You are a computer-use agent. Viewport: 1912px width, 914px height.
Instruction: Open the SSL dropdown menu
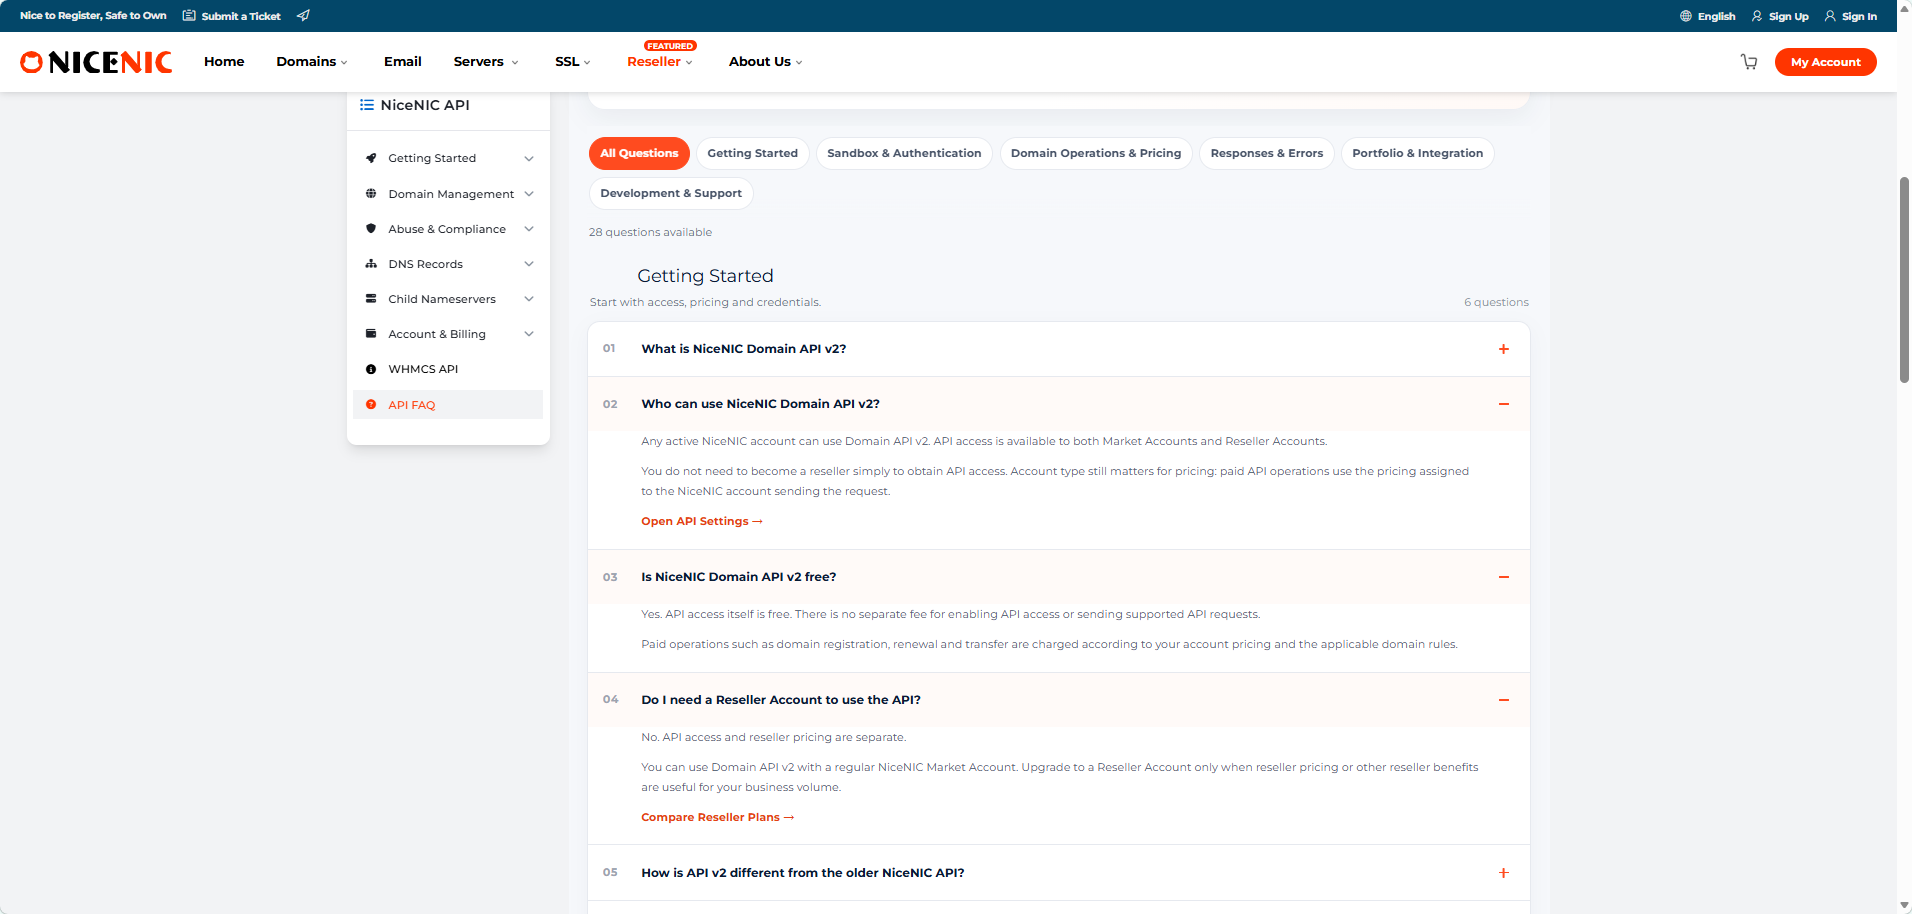click(573, 62)
